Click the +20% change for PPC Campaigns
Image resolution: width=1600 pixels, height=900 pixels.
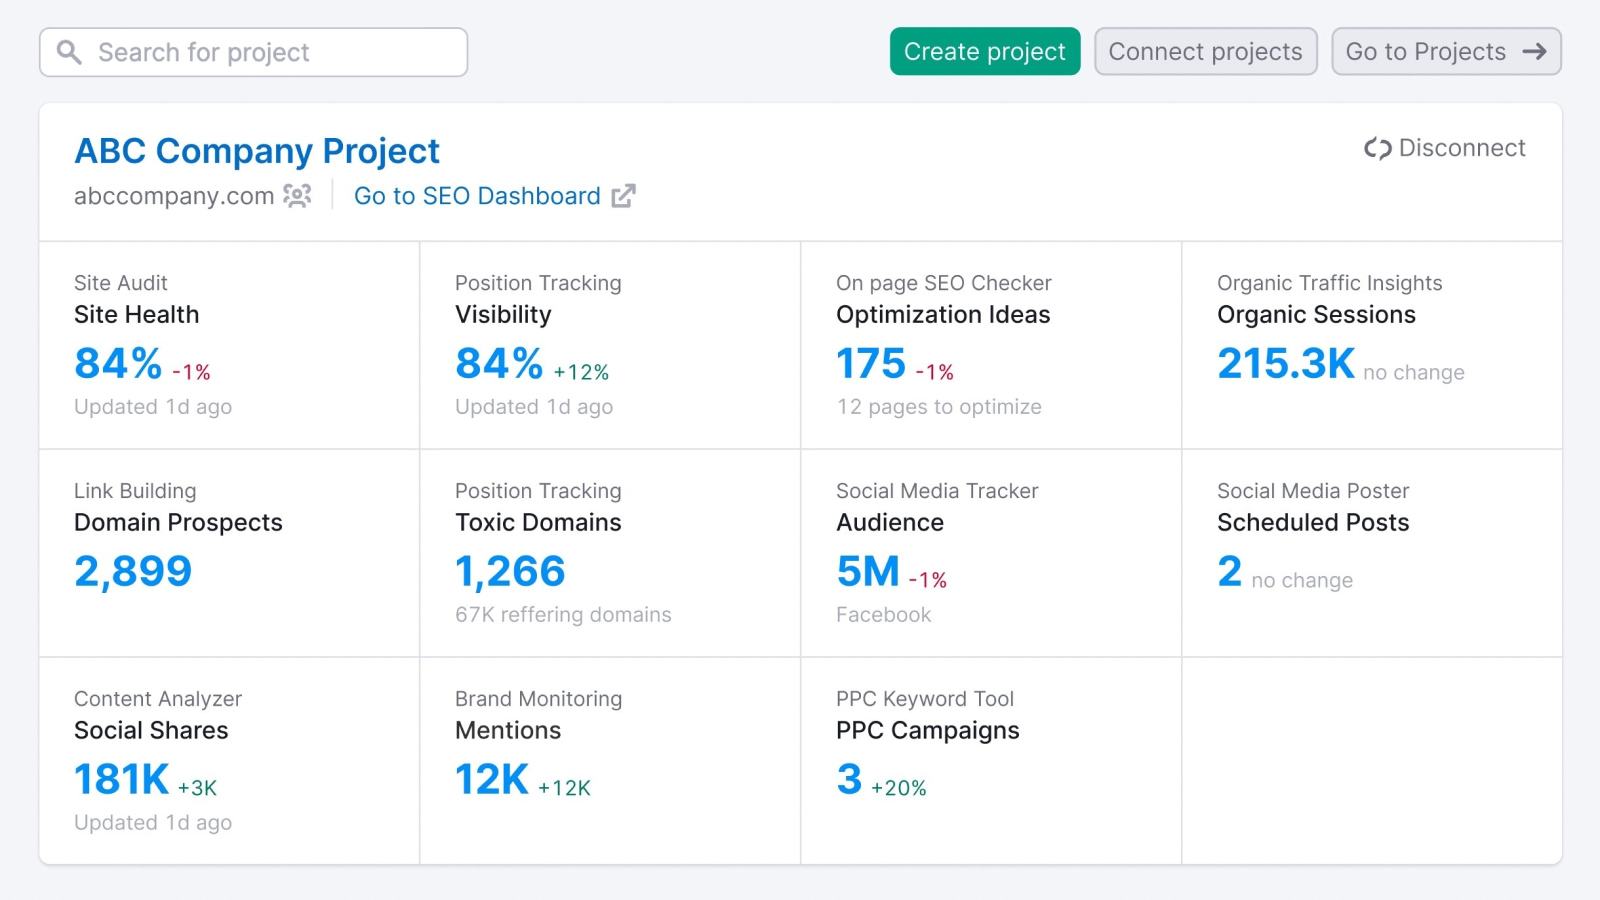tap(899, 788)
